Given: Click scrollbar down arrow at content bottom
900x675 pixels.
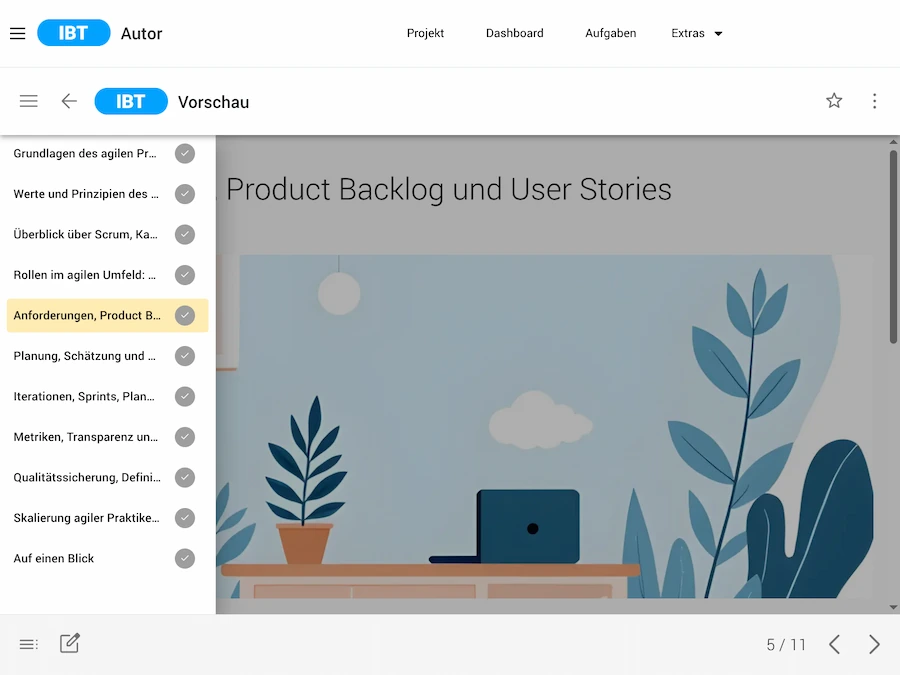Looking at the screenshot, I should pos(893,607).
